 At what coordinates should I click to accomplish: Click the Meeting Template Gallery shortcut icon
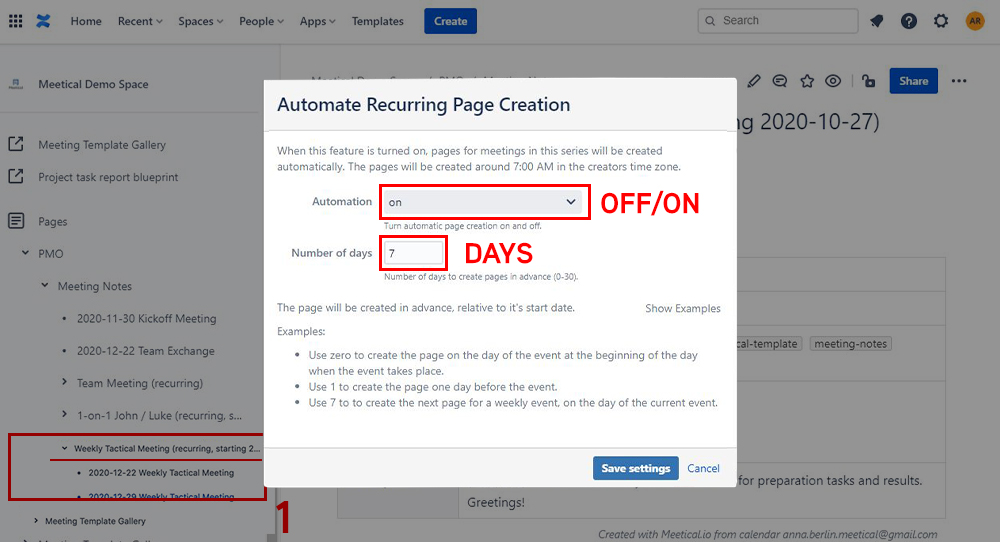pyautogui.click(x=16, y=144)
